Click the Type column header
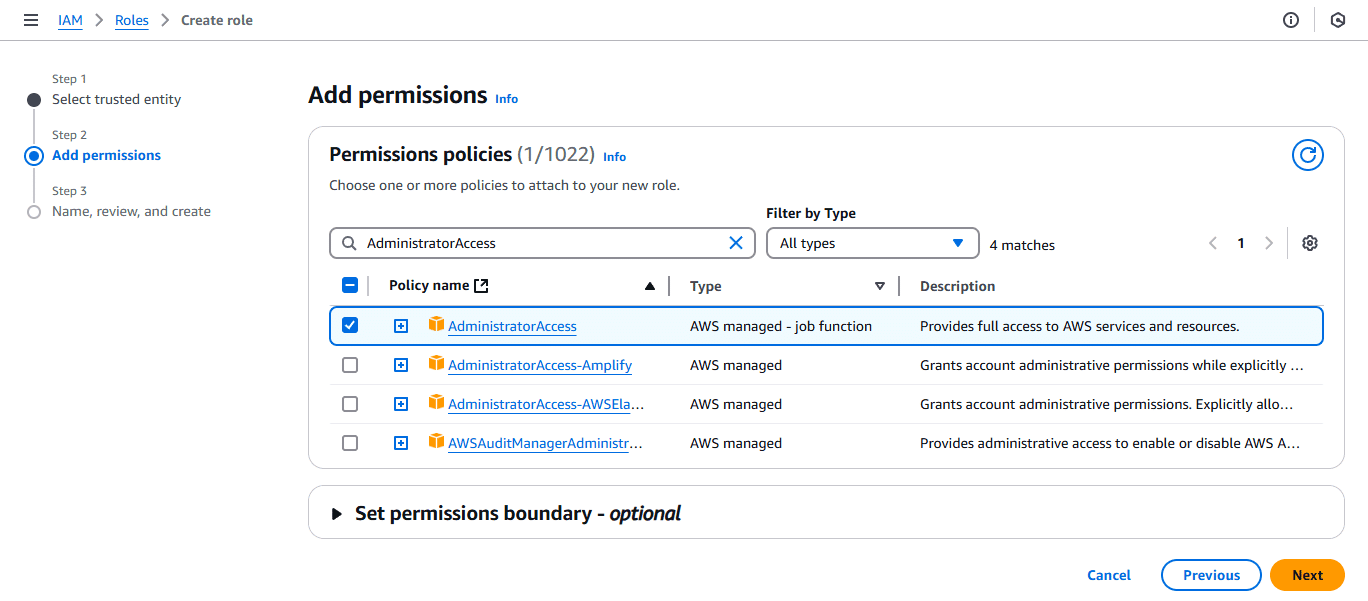 point(706,286)
